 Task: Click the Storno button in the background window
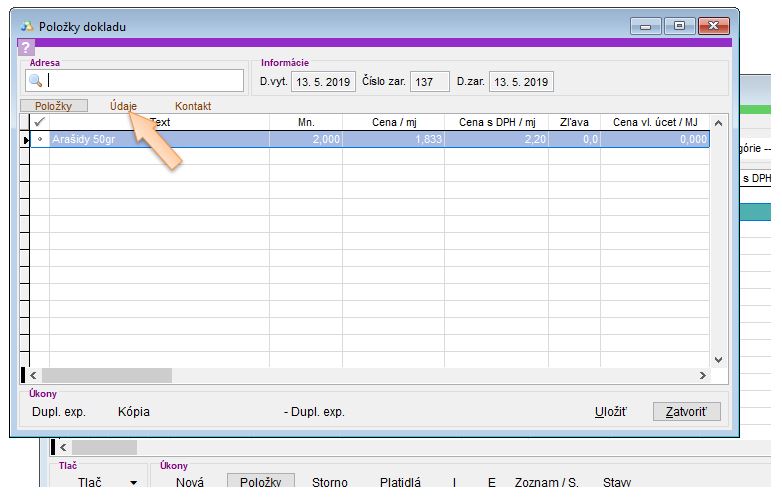(x=329, y=483)
